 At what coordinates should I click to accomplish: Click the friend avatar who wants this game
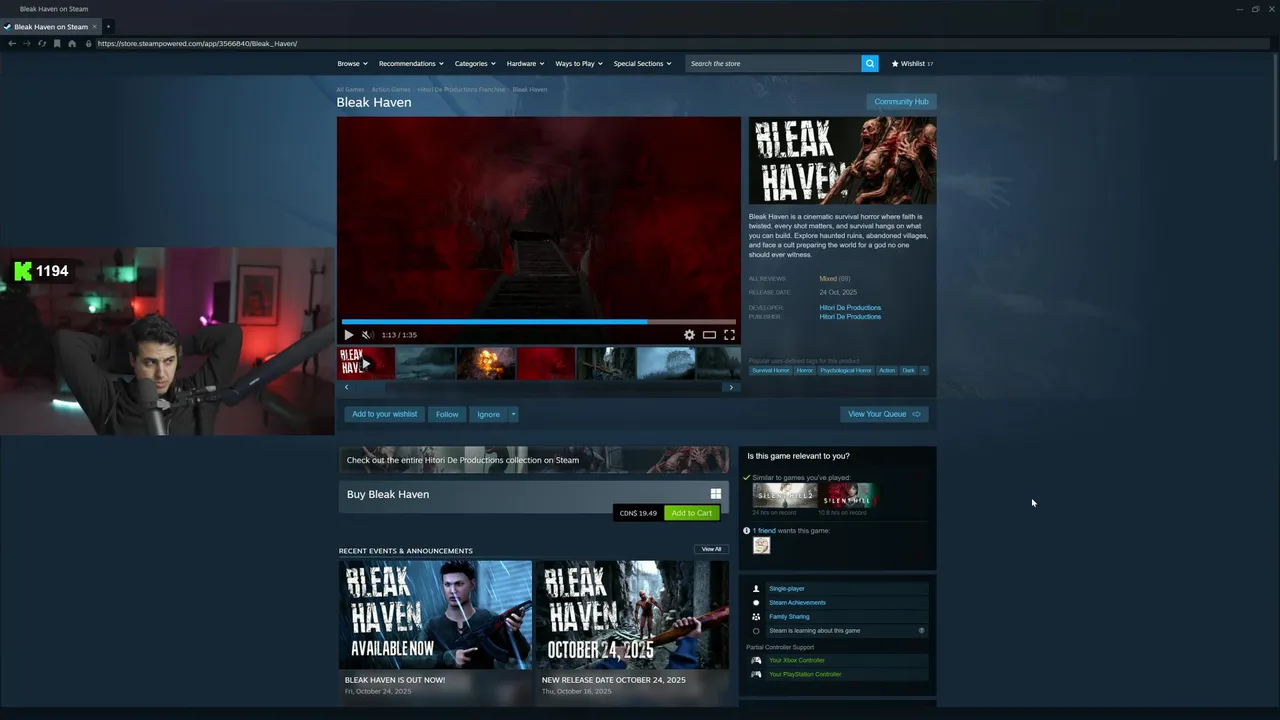[761, 545]
